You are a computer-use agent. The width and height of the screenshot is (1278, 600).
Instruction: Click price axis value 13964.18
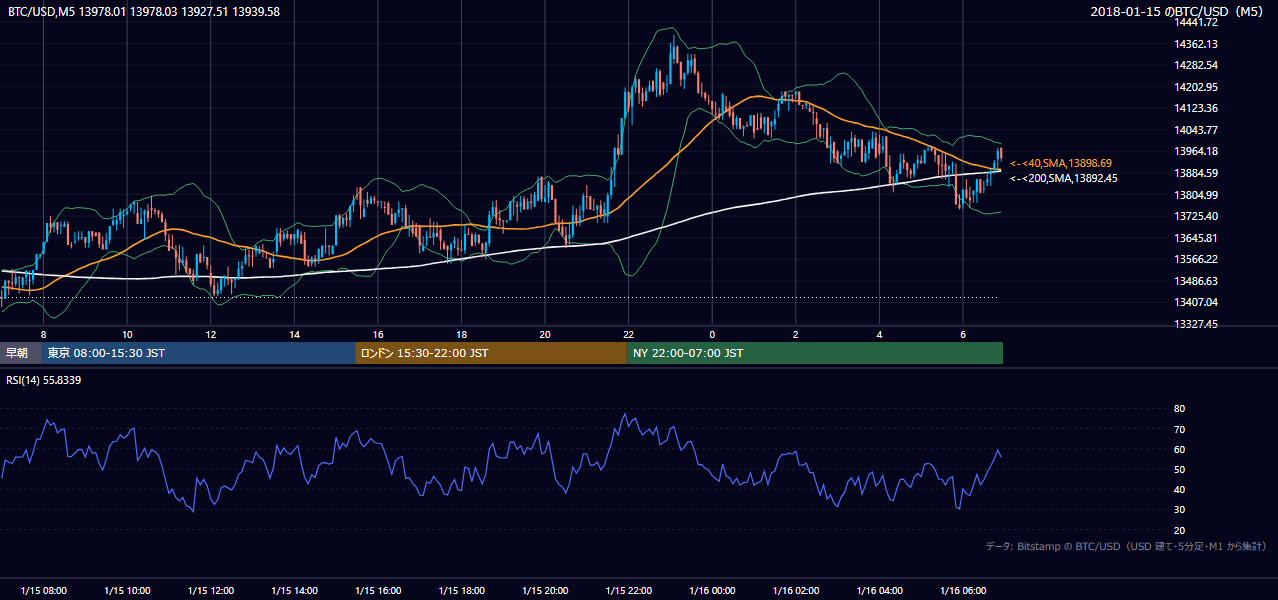(x=1196, y=151)
